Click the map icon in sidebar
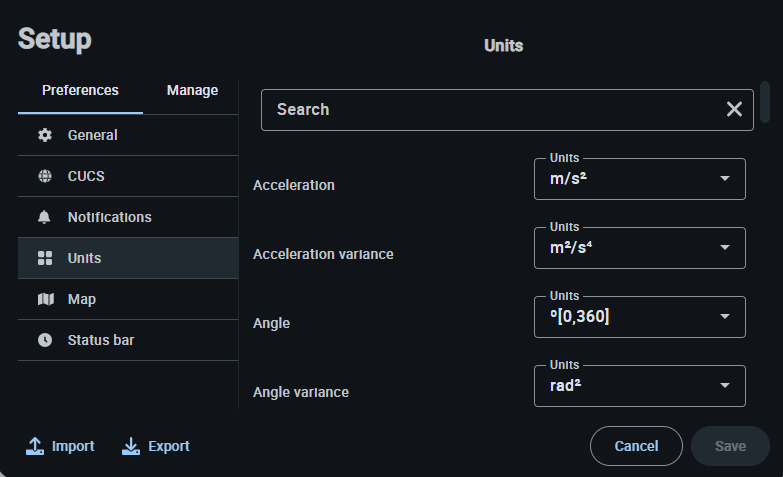 pyautogui.click(x=45, y=299)
